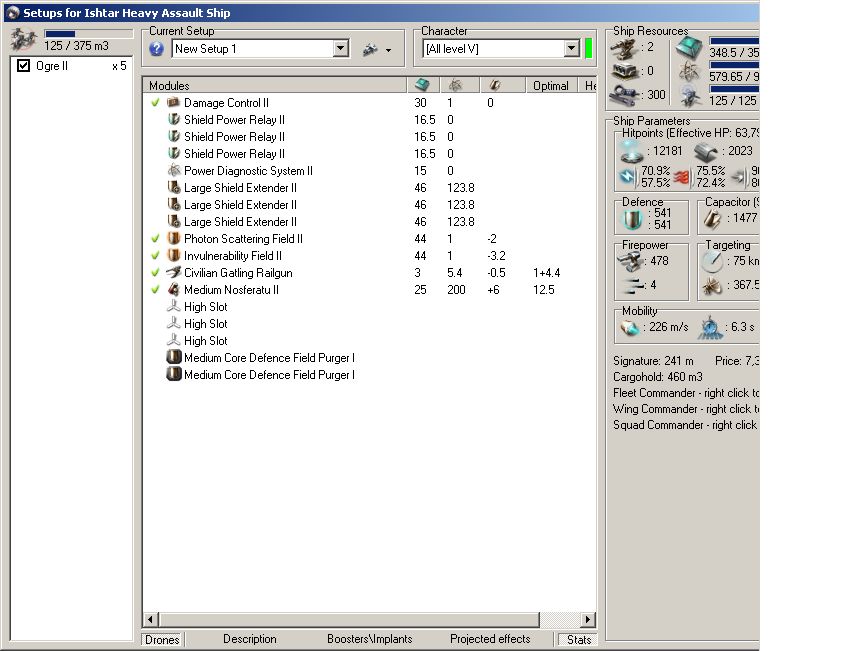The width and height of the screenshot is (859, 651).
Task: Select the third Shield Power Relay II row
Action: [370, 153]
